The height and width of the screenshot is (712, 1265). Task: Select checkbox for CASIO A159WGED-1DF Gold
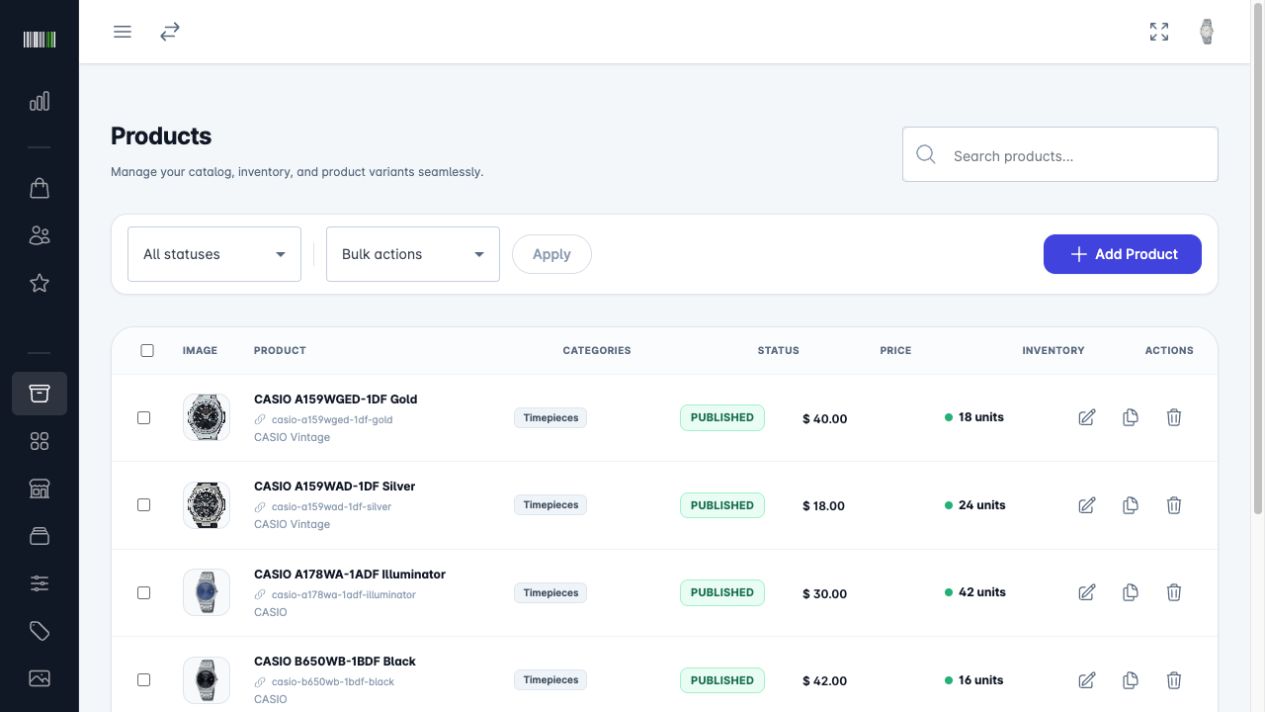tap(144, 417)
